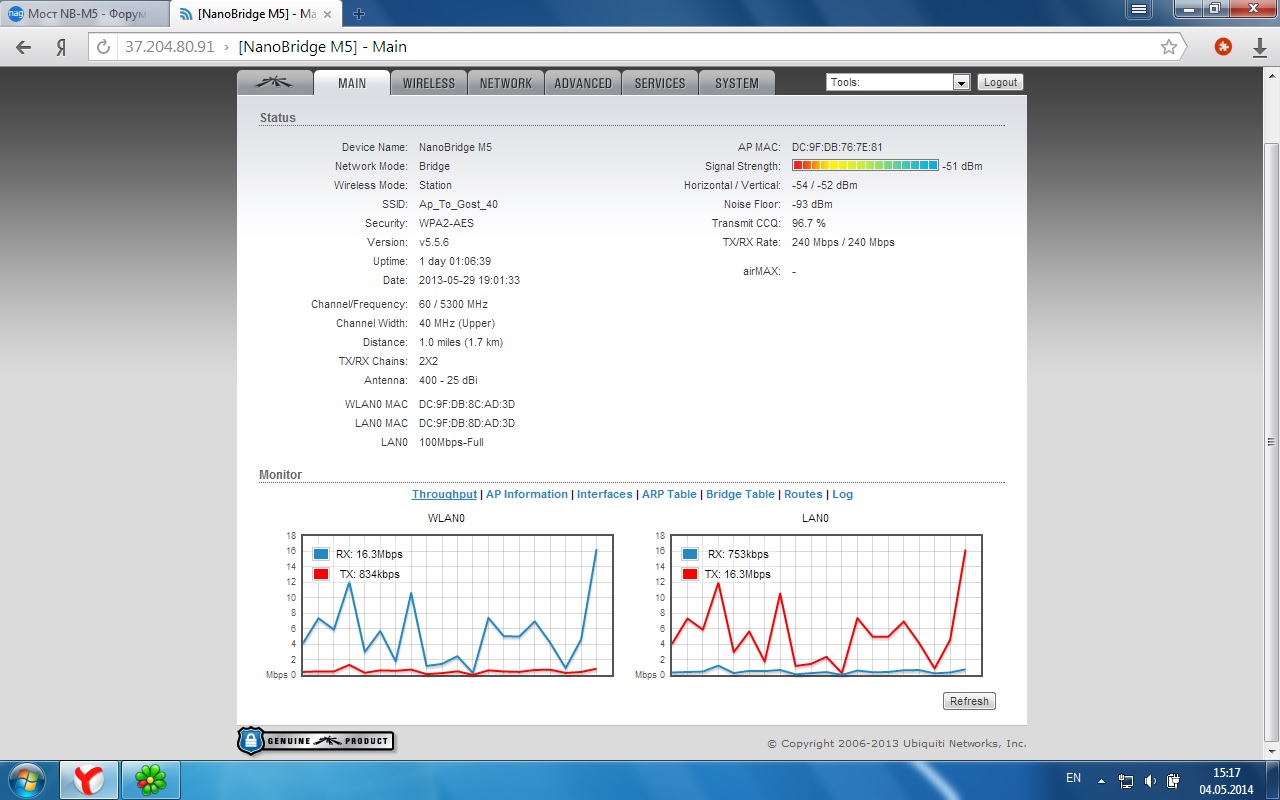Click the Logout button

click(1000, 83)
